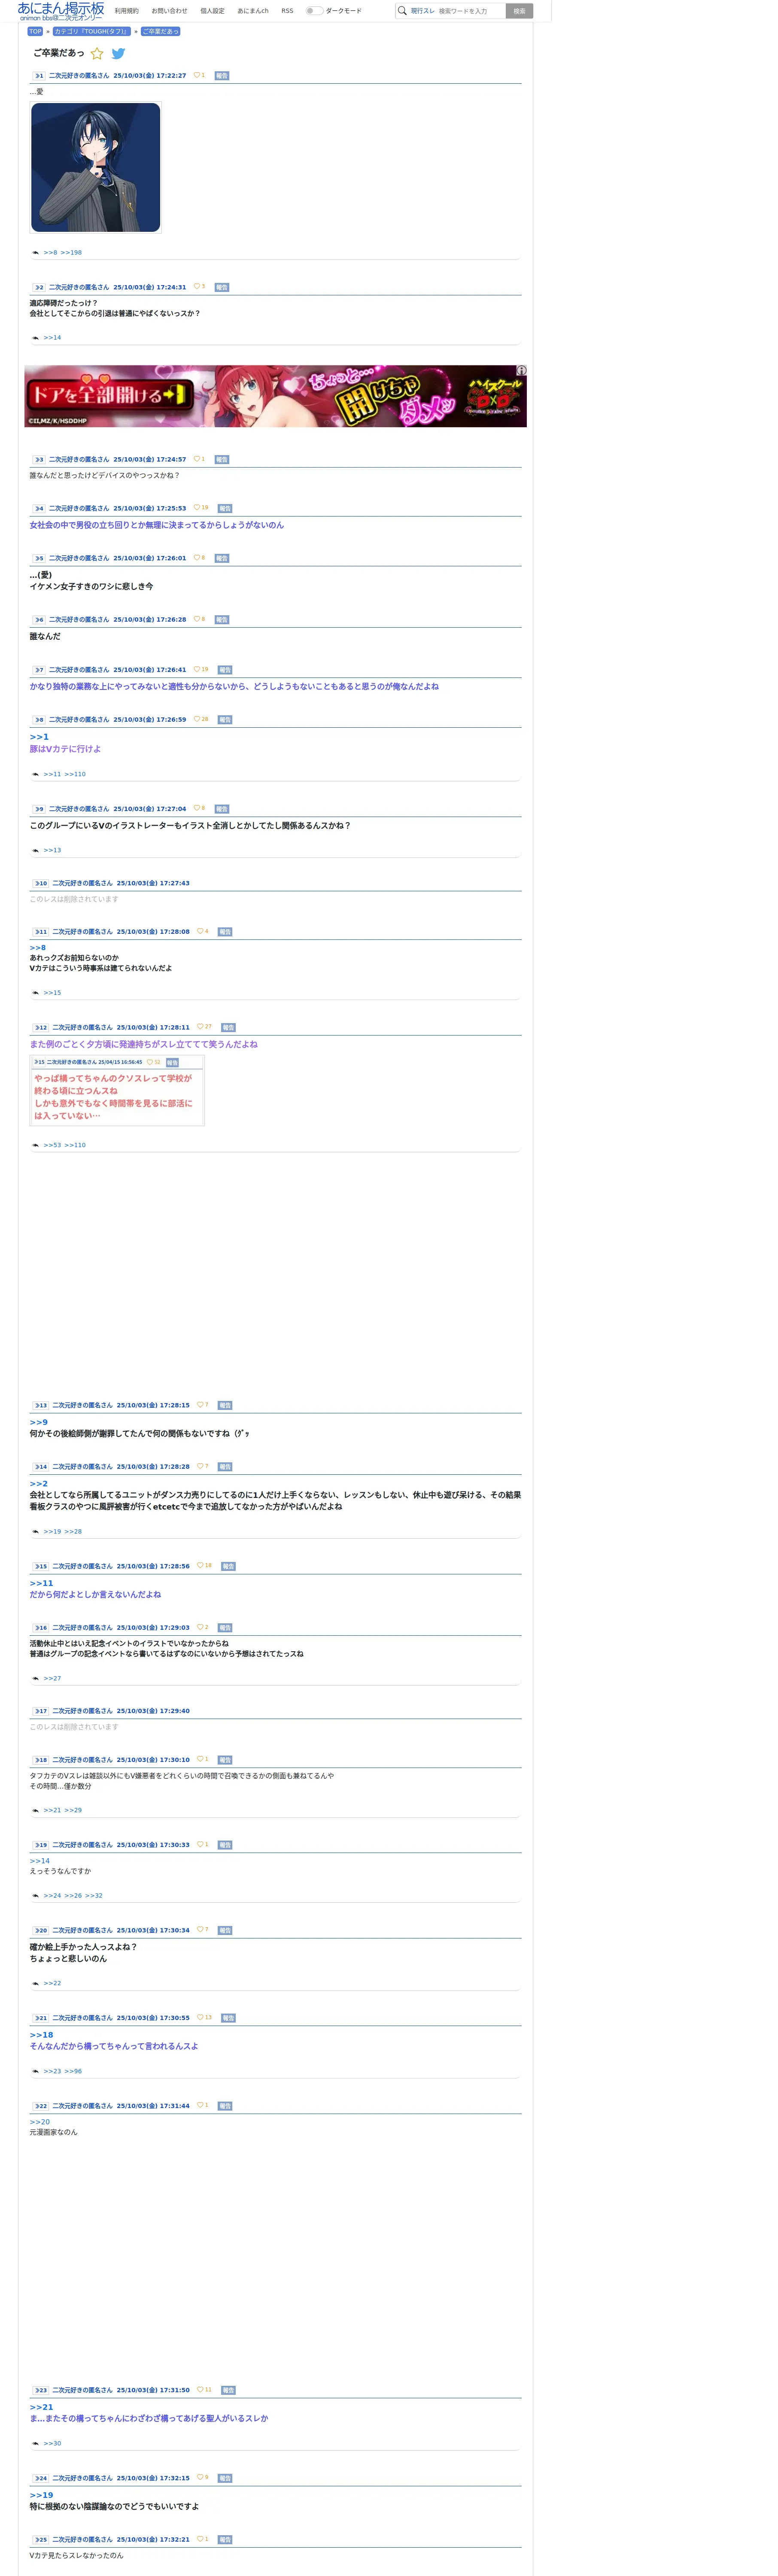
Task: Click post number >4 anchor badge
Action: pyautogui.click(x=38, y=509)
